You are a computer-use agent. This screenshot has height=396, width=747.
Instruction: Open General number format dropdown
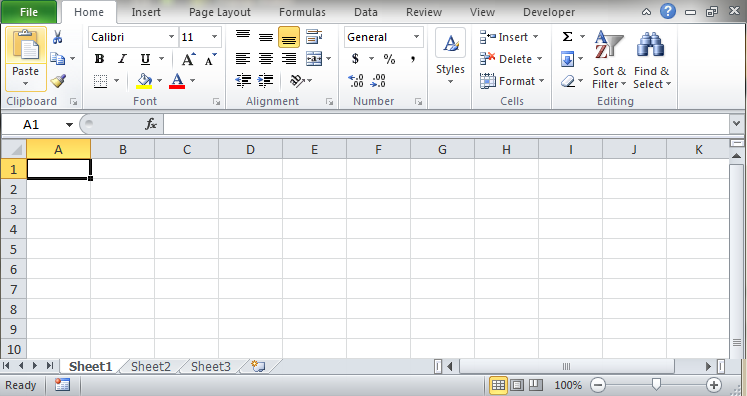416,37
